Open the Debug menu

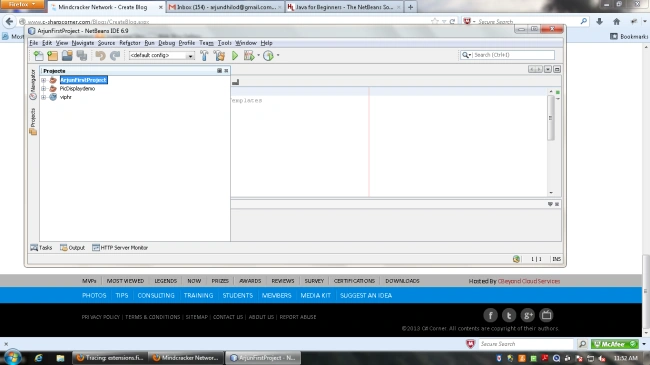pyautogui.click(x=167, y=43)
